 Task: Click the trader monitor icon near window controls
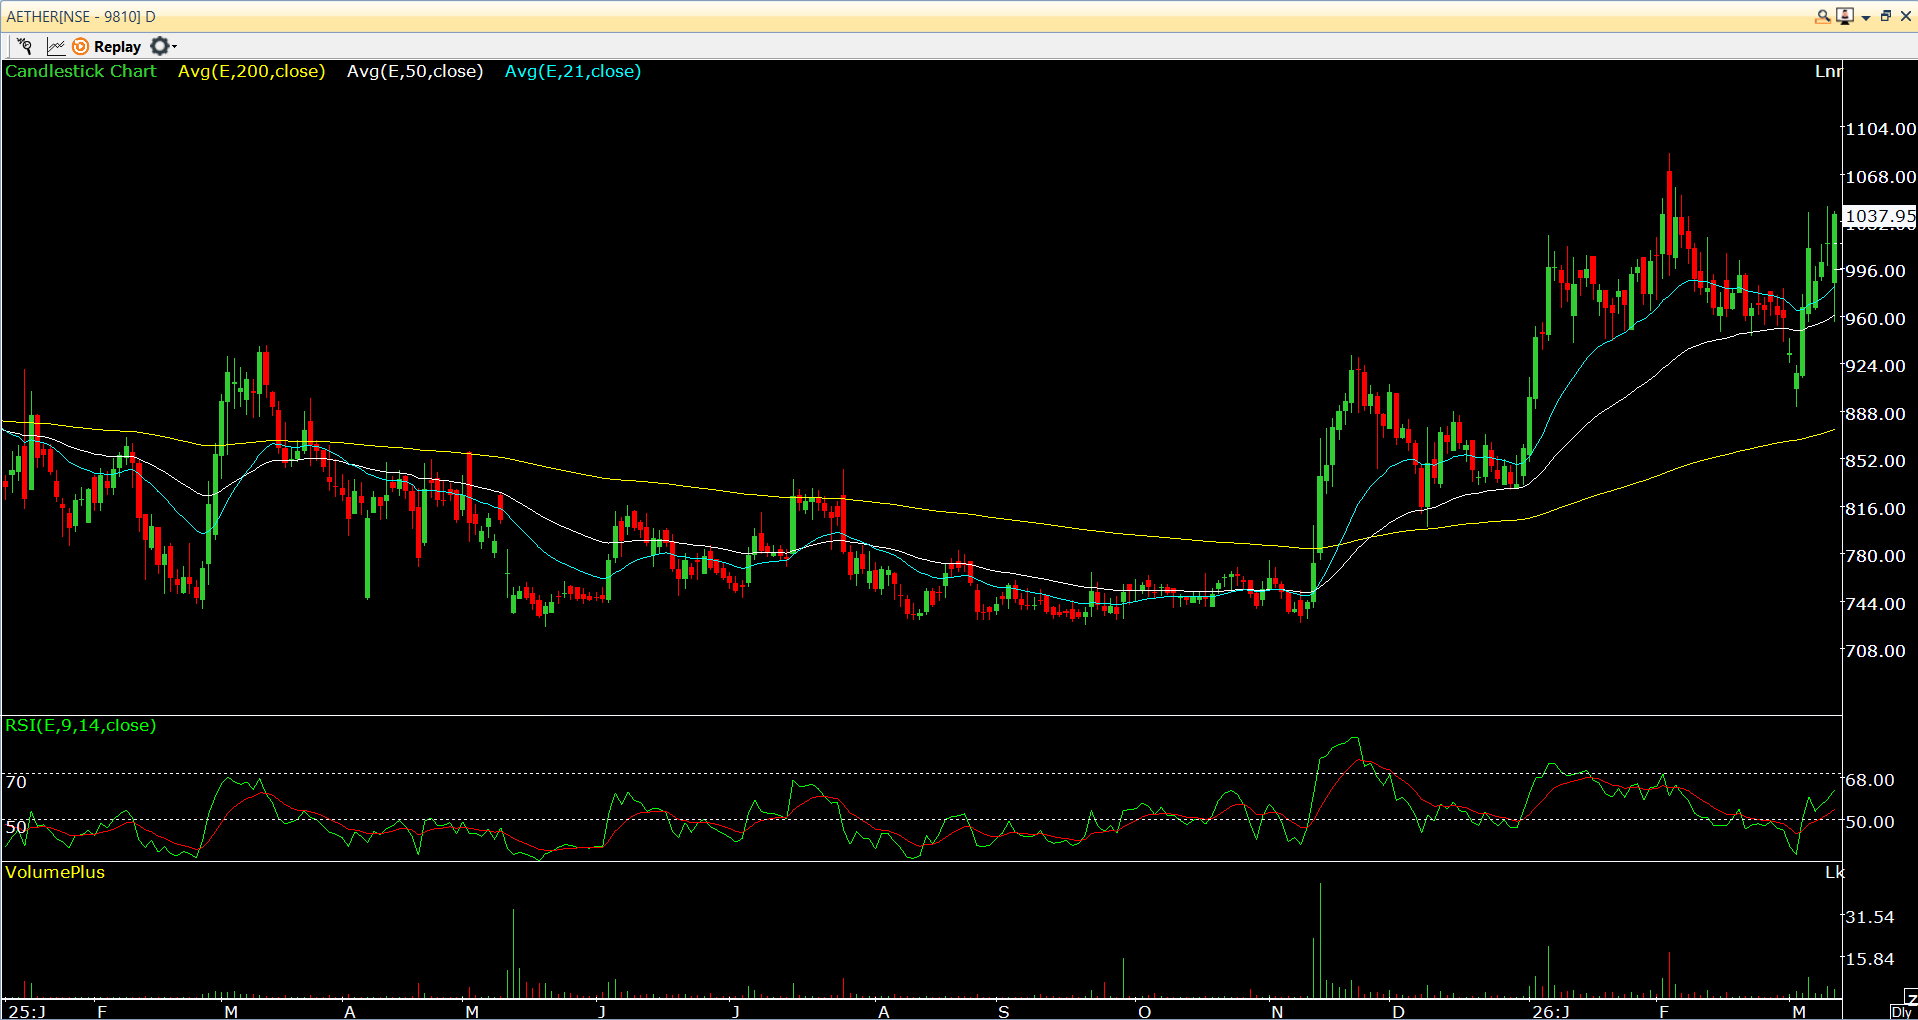pos(1845,17)
